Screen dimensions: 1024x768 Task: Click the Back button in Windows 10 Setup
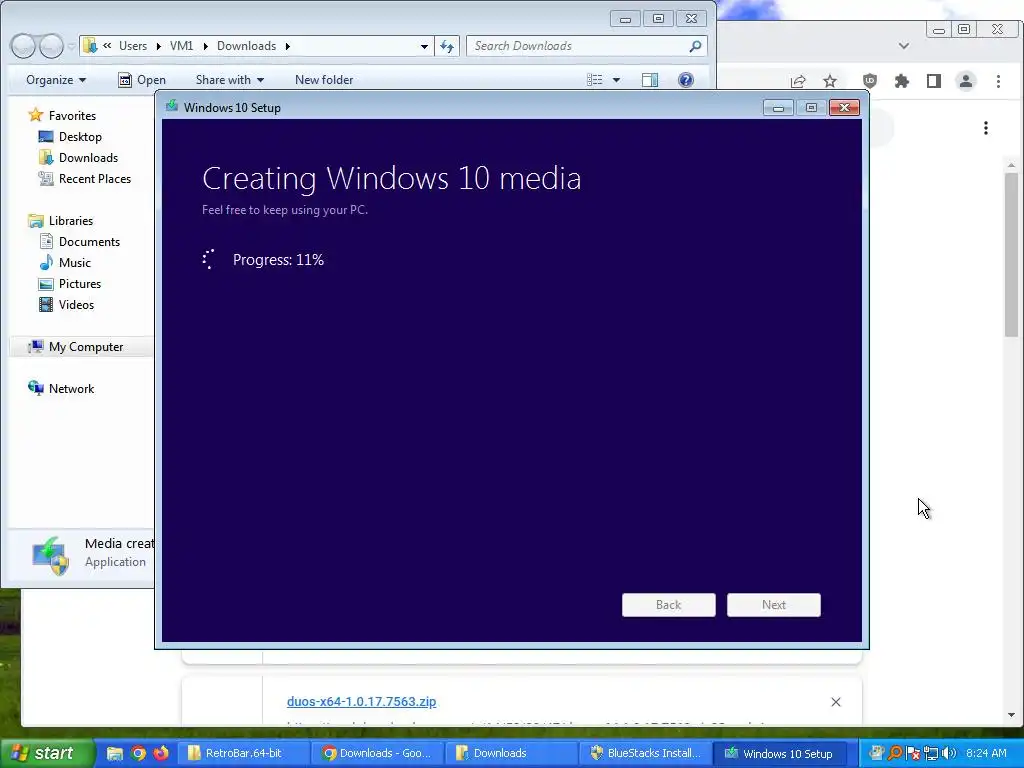(668, 605)
